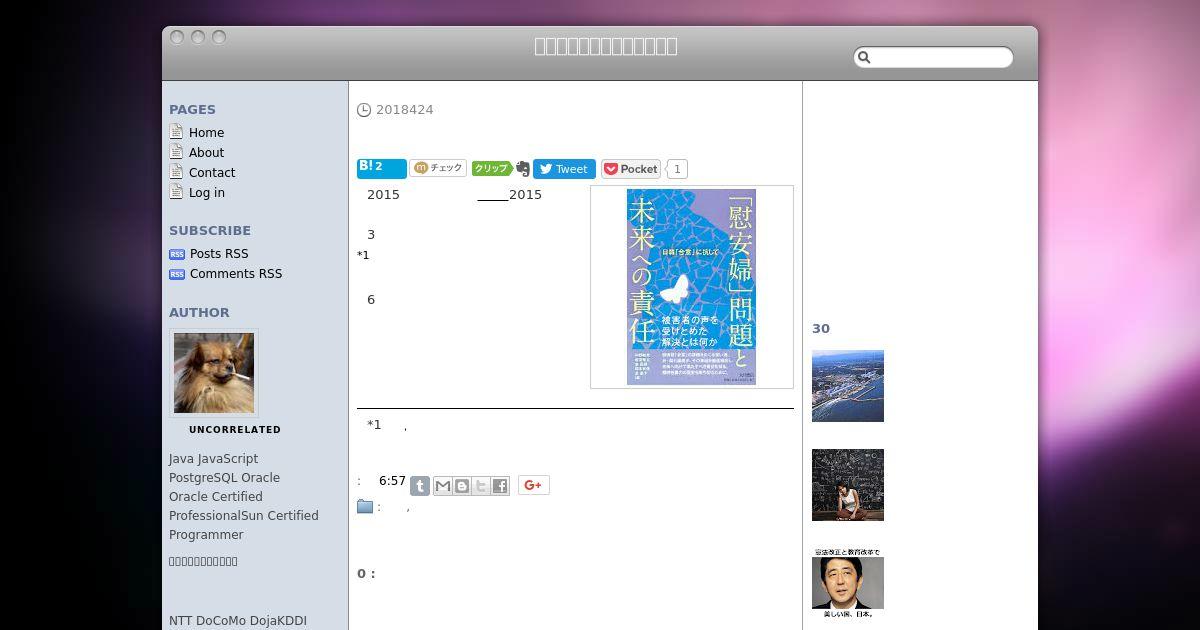1200x630 pixels.
Task: Click the Log in document icon
Action: tap(176, 192)
